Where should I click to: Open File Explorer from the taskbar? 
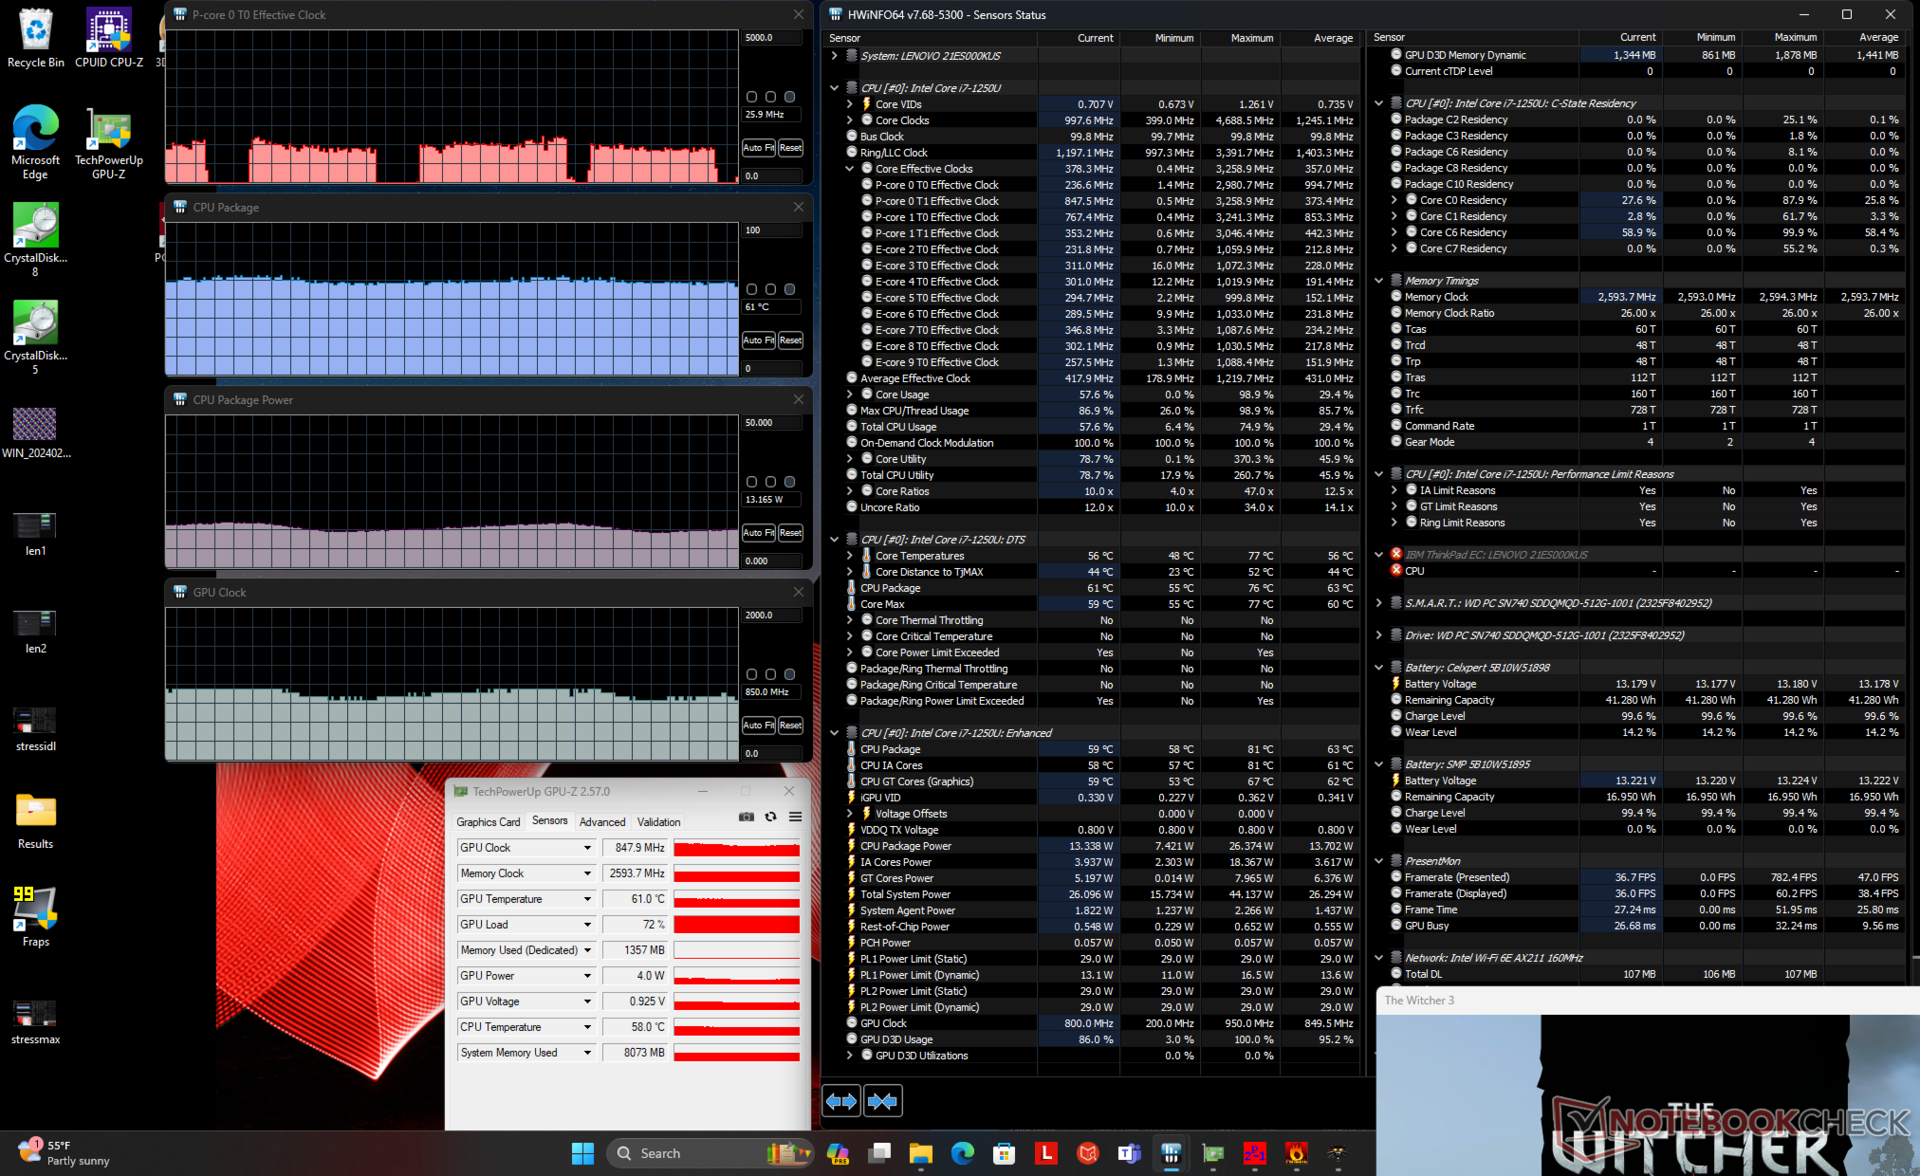point(920,1153)
